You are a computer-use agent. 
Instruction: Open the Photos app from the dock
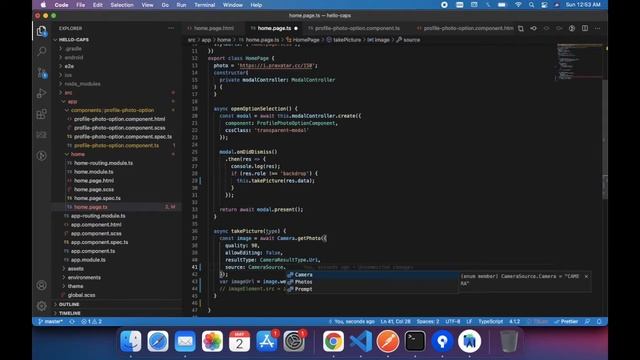point(212,341)
